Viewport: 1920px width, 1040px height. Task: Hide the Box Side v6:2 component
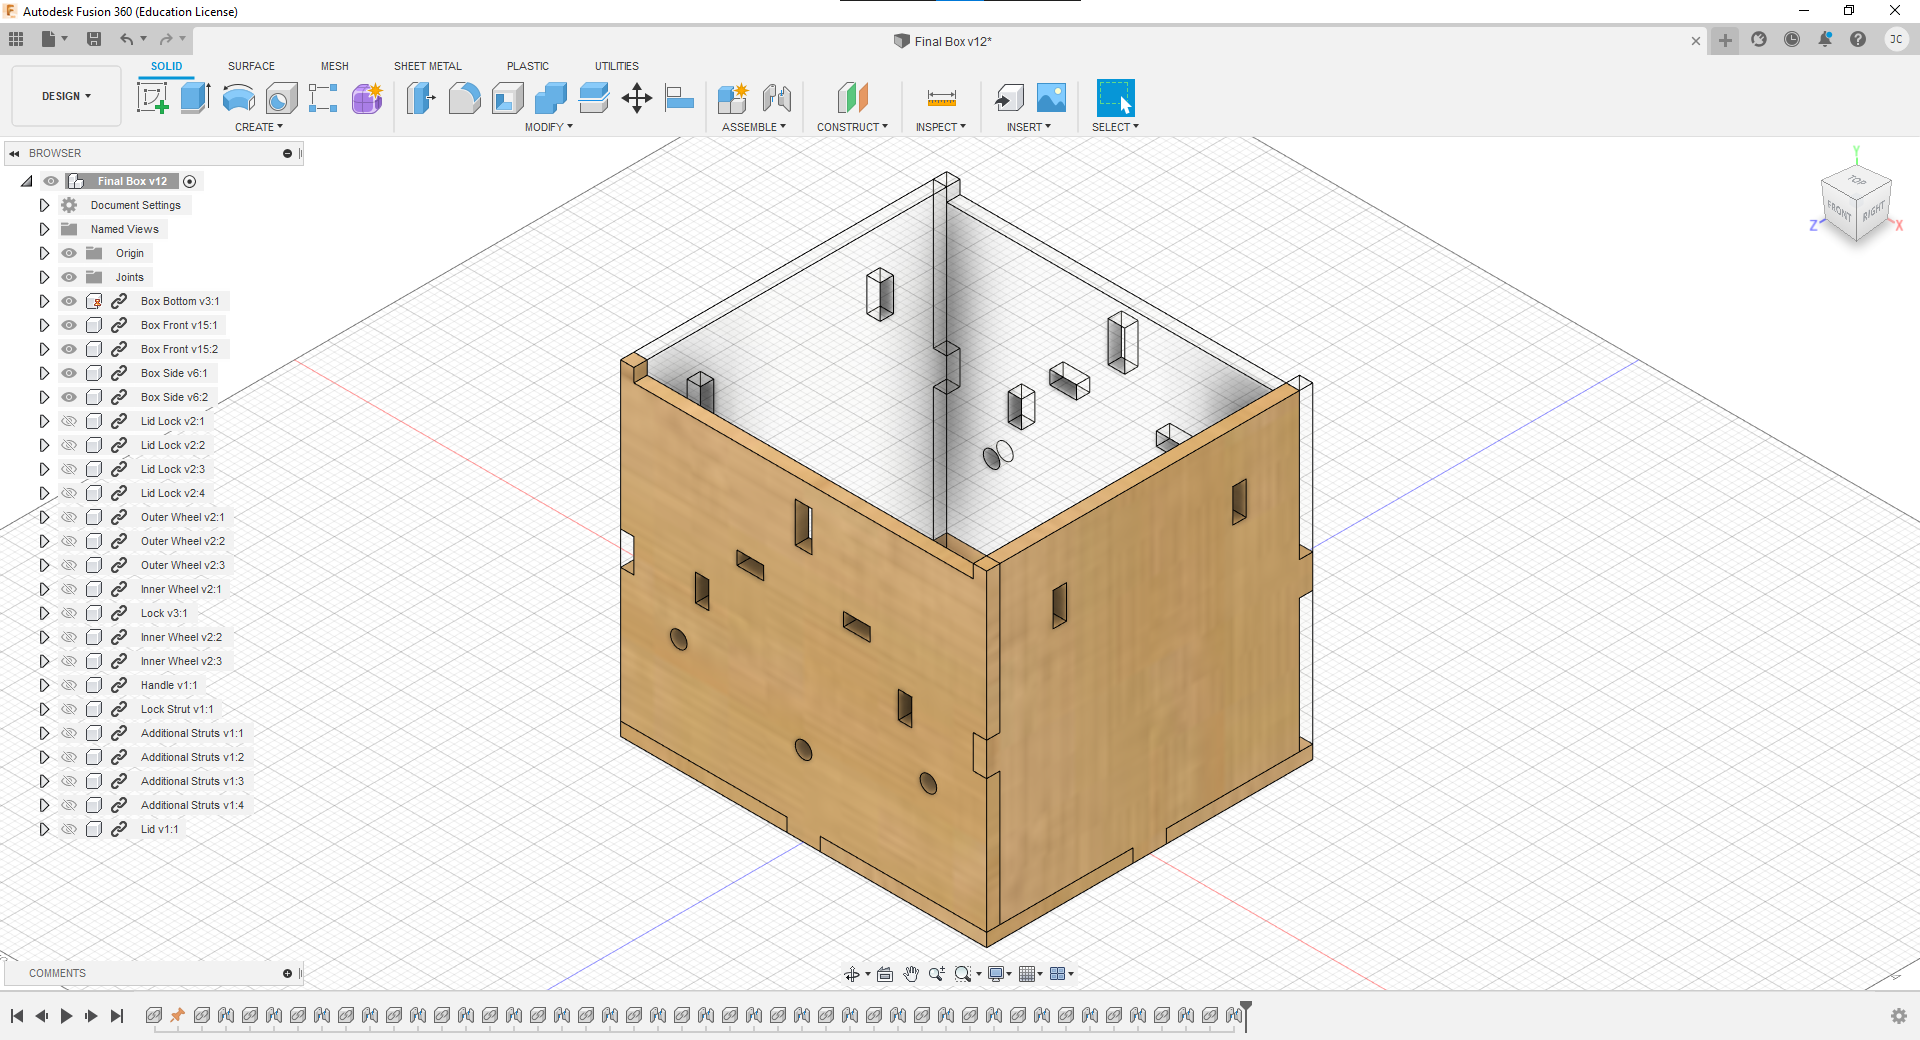(x=69, y=397)
